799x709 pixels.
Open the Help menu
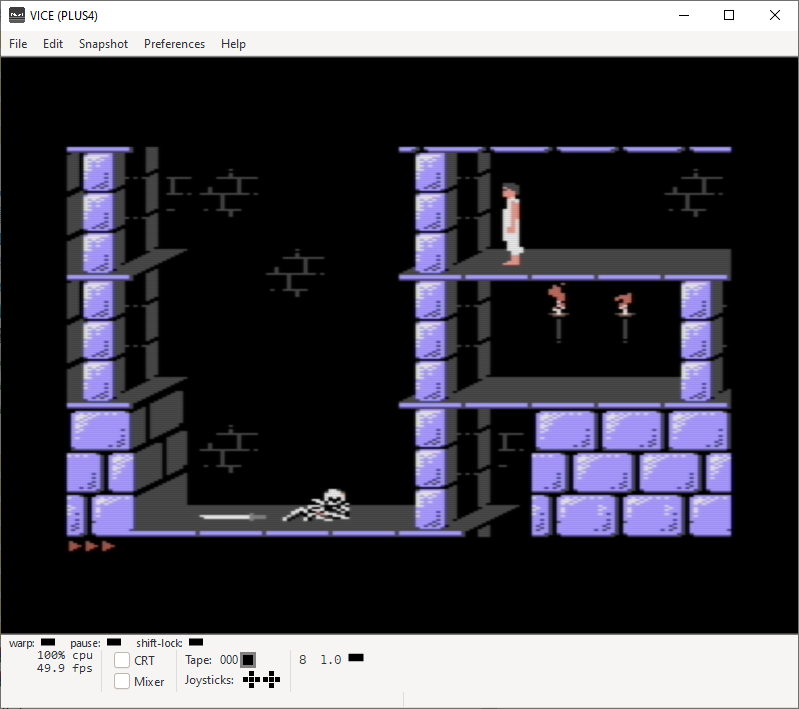tap(233, 44)
